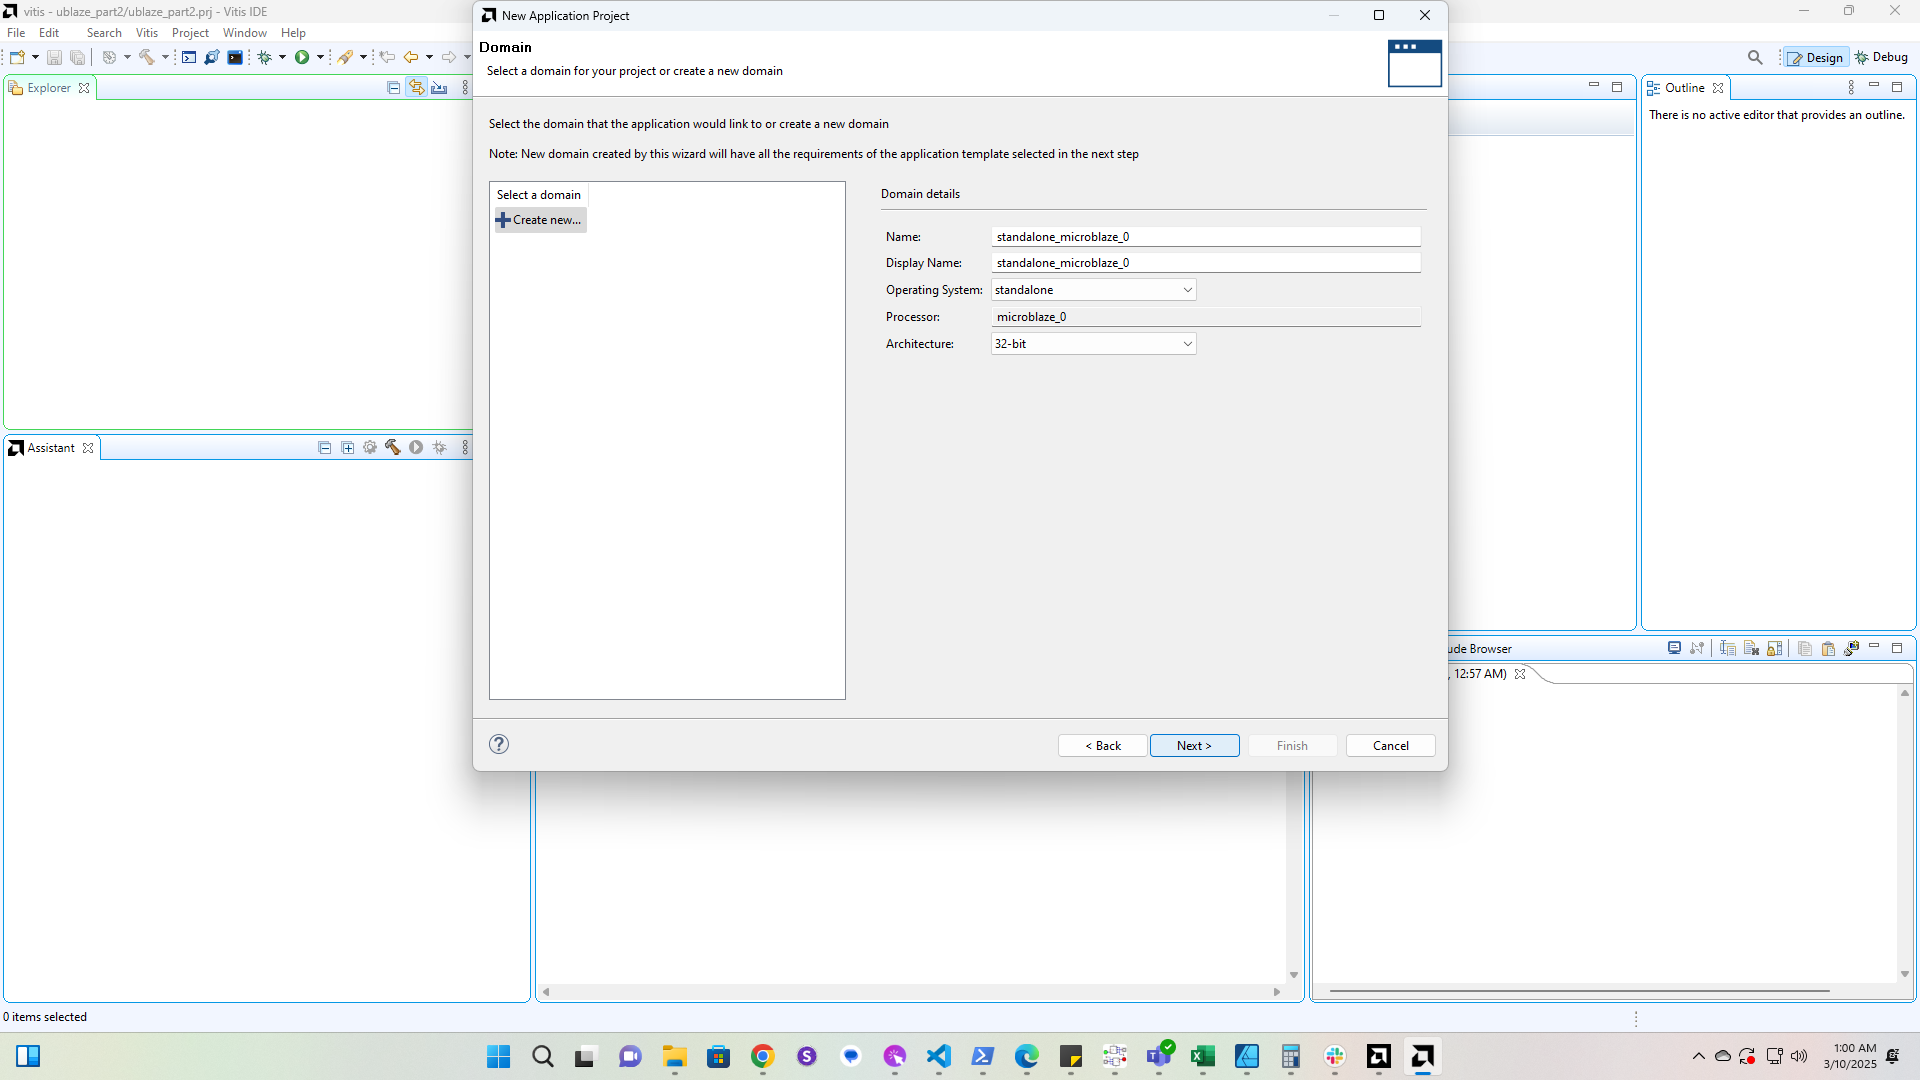The width and height of the screenshot is (1920, 1080).
Task: Click the Back button
Action: click(x=1102, y=746)
